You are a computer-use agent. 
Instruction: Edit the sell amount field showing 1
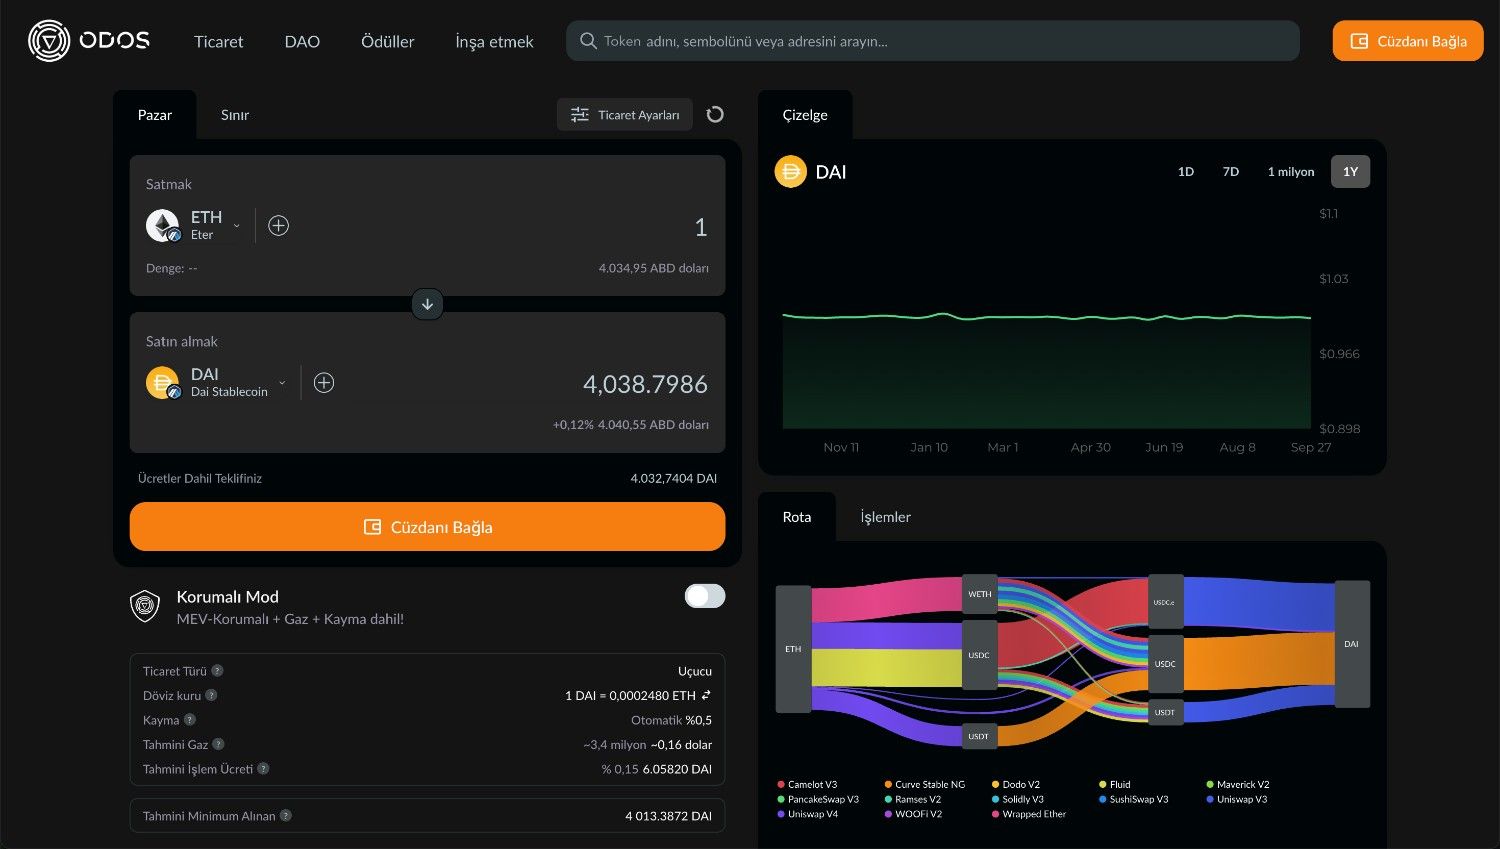point(701,227)
